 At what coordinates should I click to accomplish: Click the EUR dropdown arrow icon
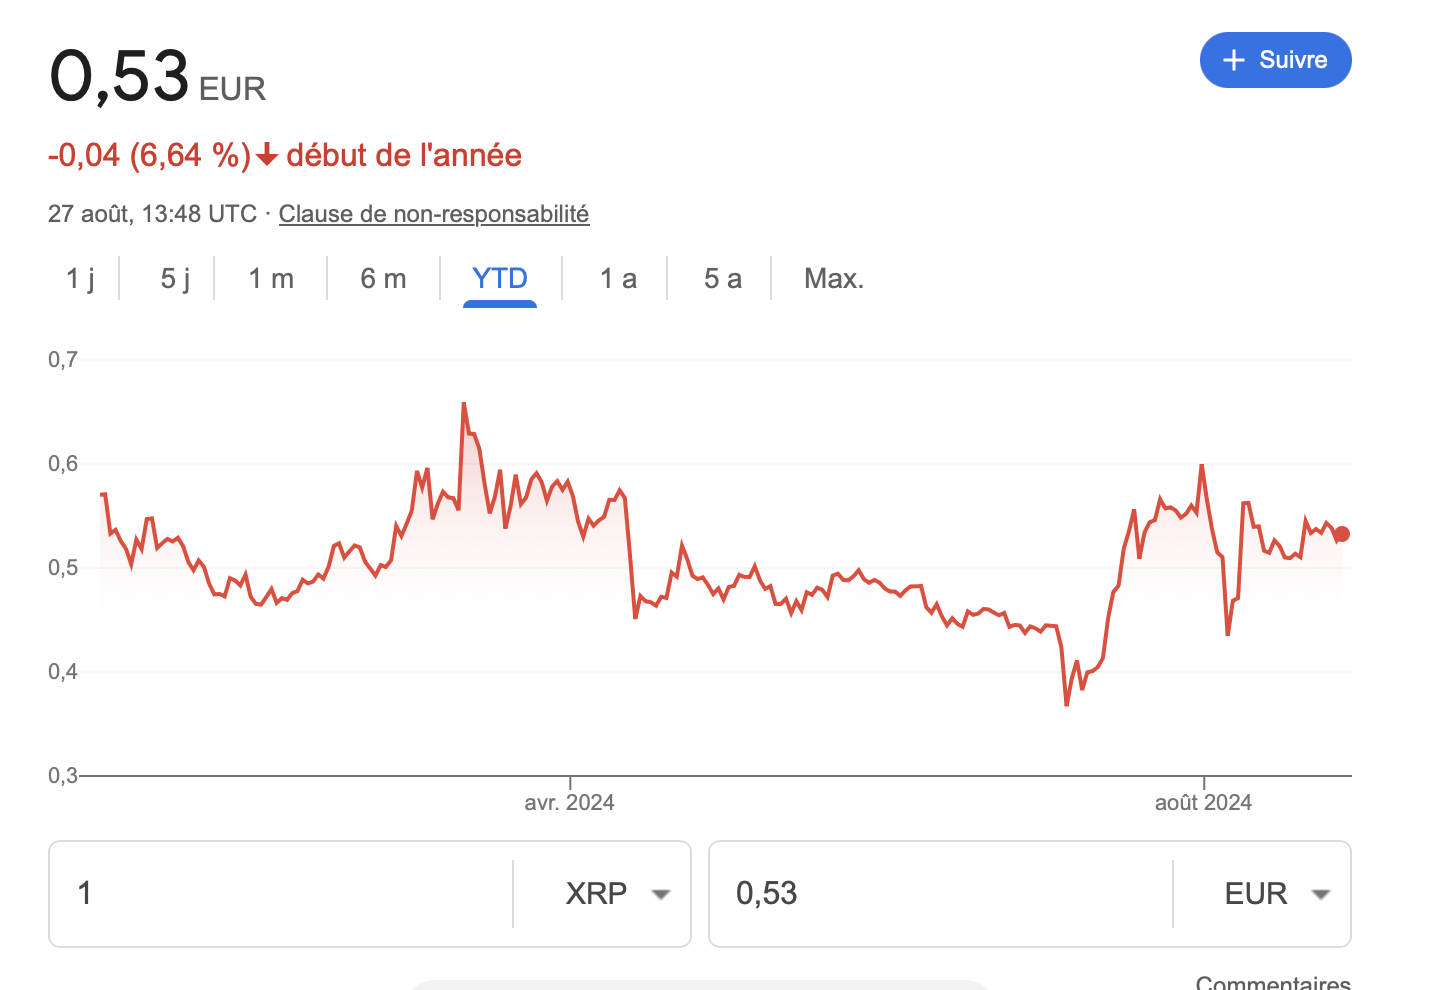coord(1320,894)
